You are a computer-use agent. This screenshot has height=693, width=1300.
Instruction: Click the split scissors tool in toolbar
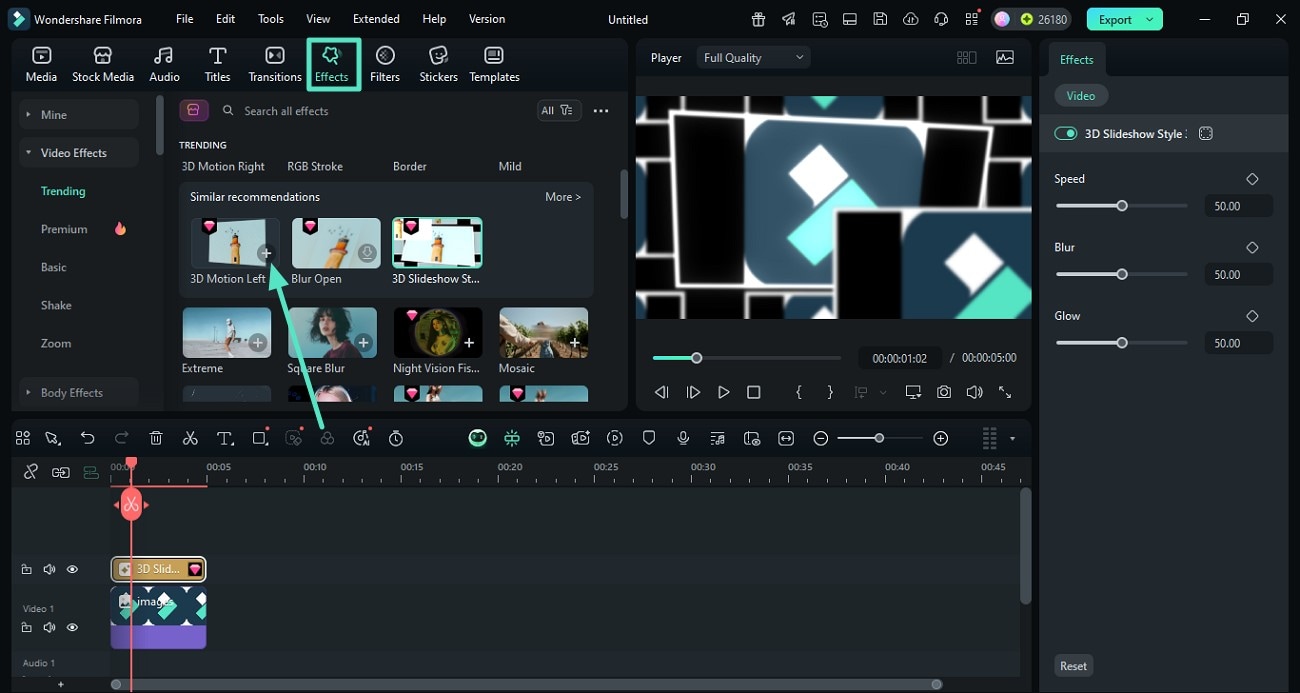click(x=190, y=438)
